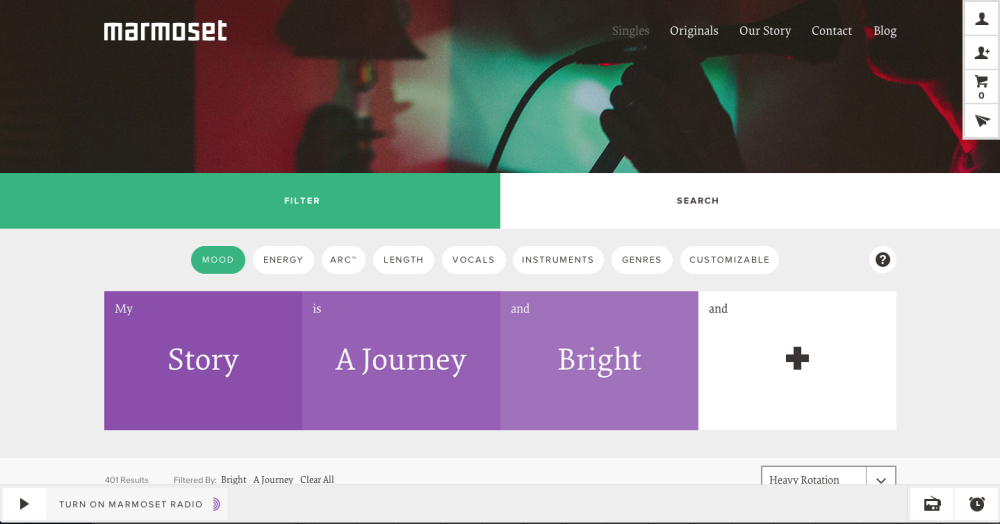Open Originals in the top navigation
Image resolution: width=1000 pixels, height=524 pixels.
pyautogui.click(x=694, y=31)
